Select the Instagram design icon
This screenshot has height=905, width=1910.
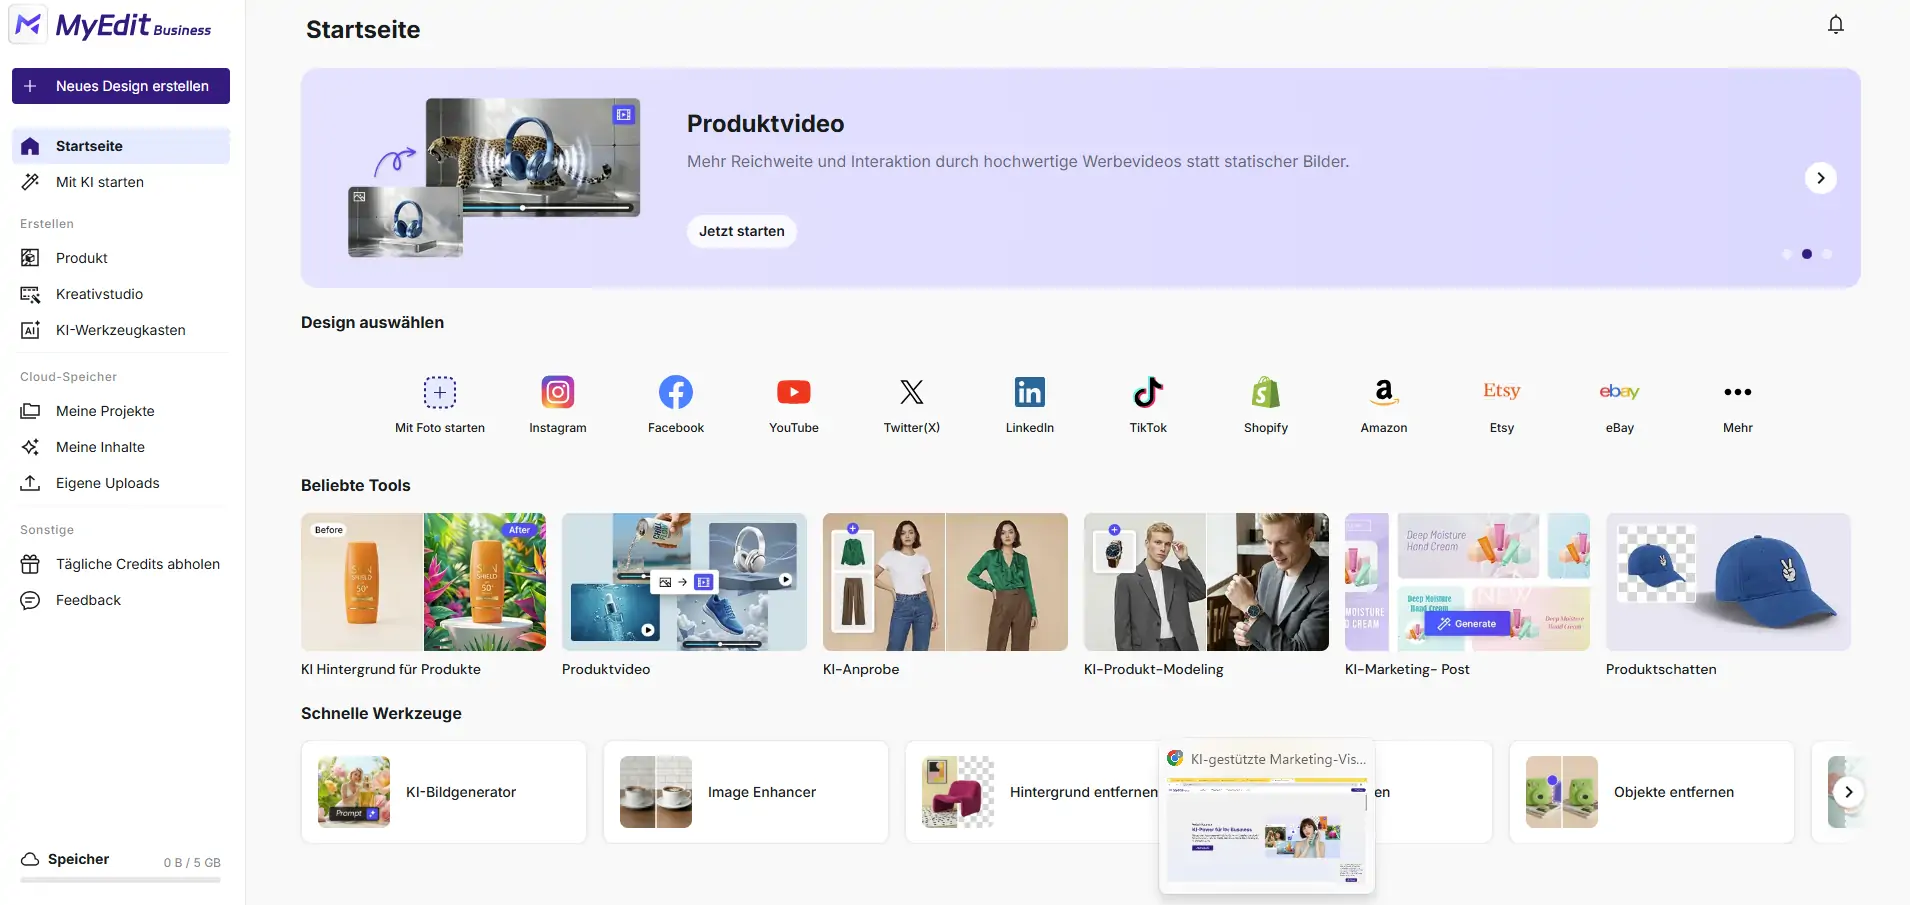558,392
